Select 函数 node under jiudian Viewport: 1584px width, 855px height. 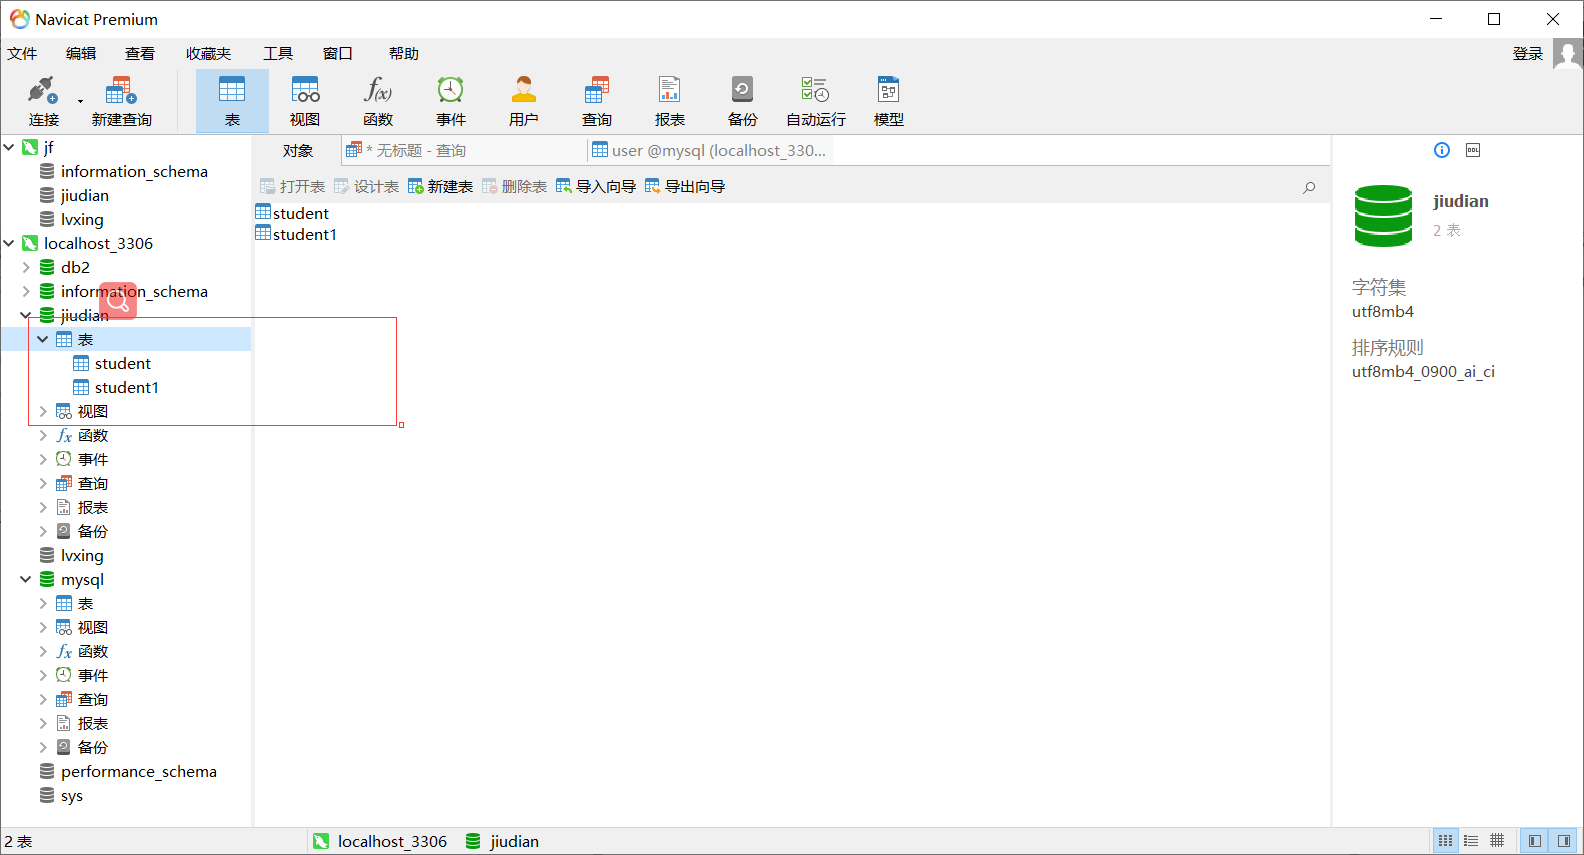(x=82, y=435)
